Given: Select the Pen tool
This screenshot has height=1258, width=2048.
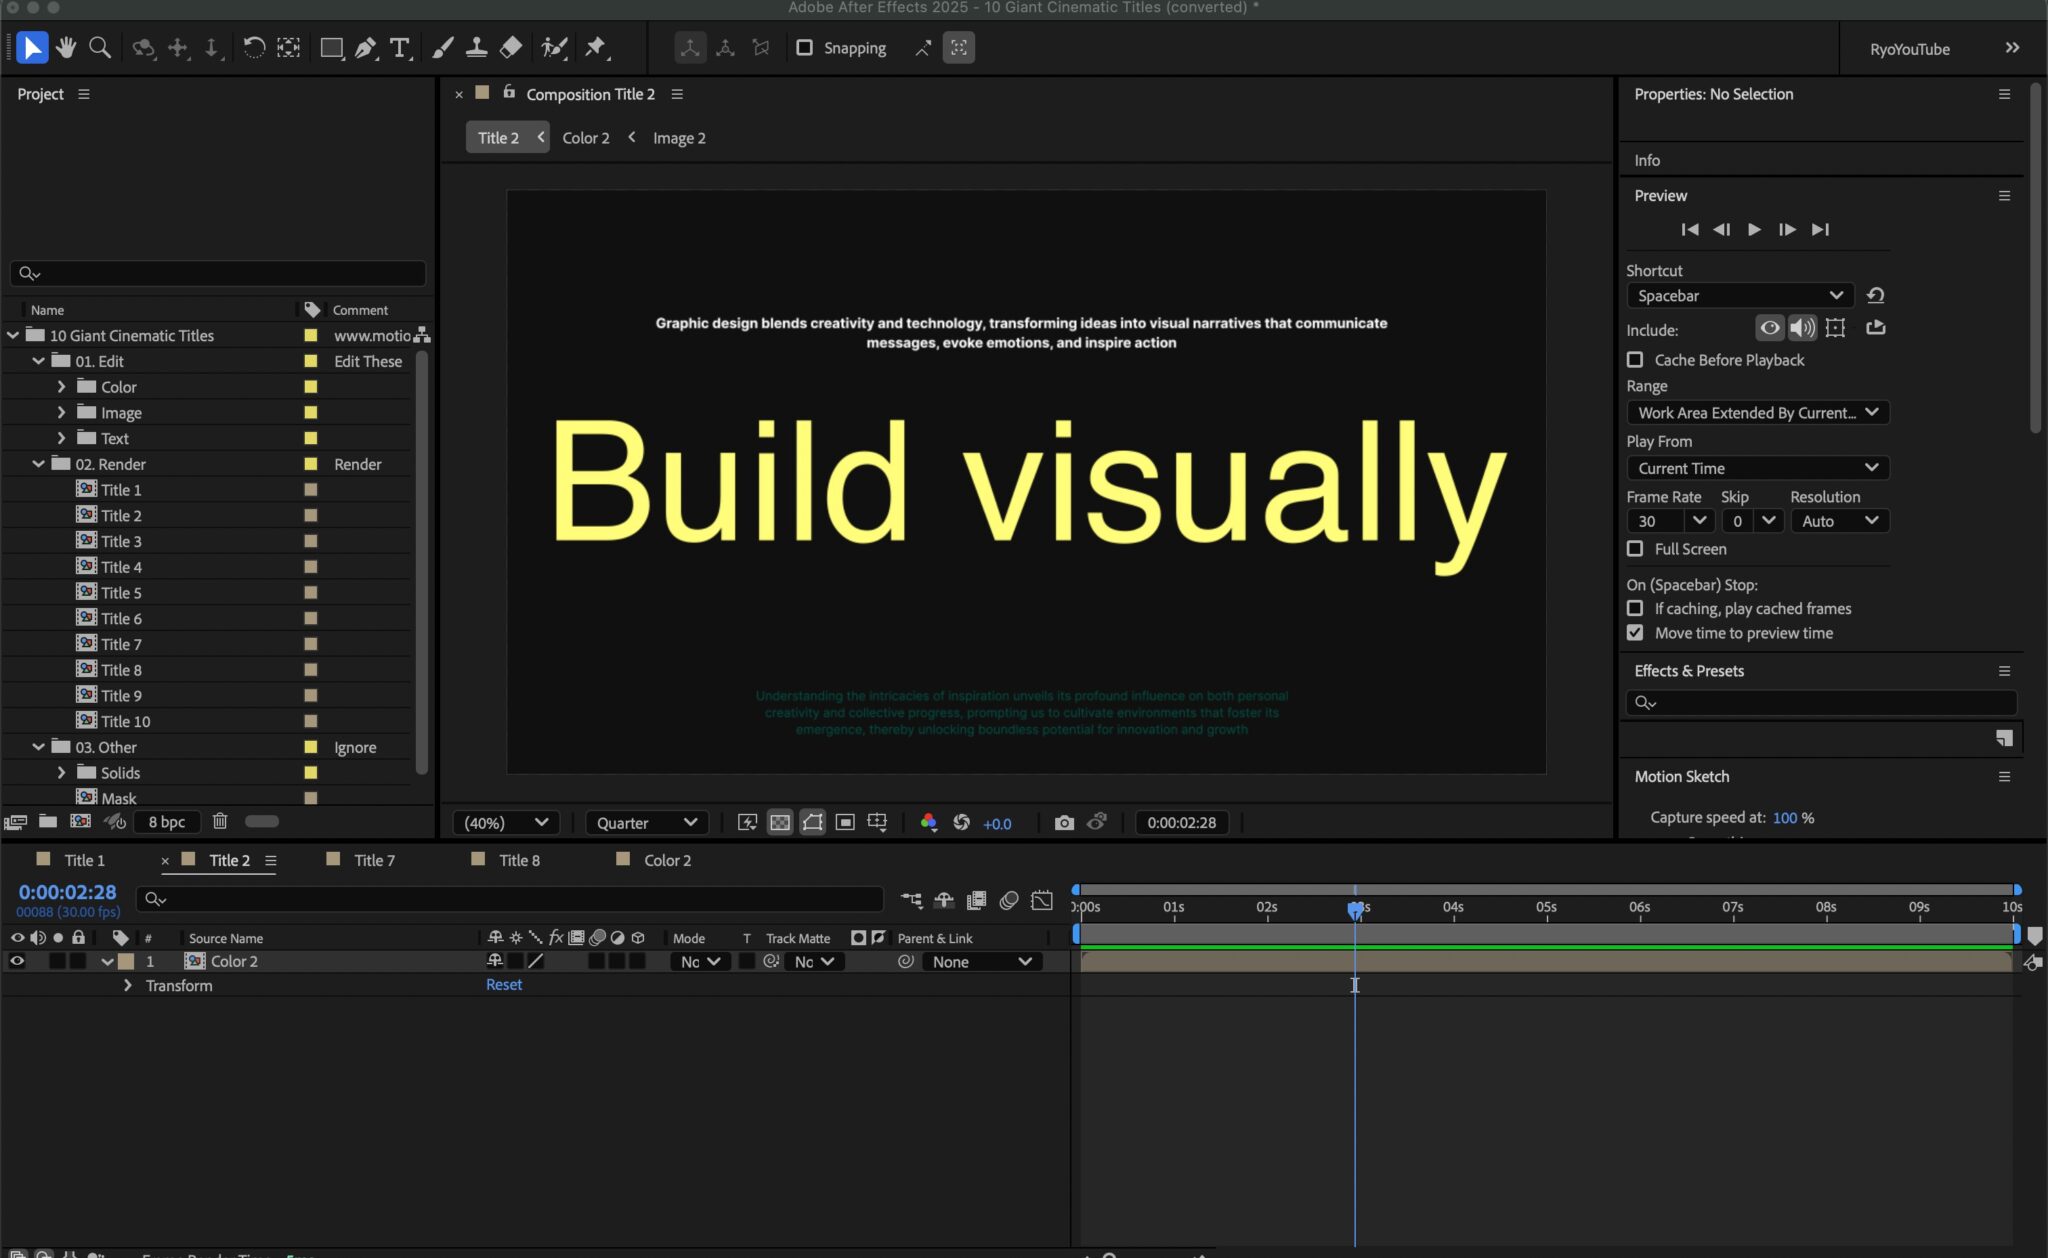Looking at the screenshot, I should click(366, 47).
